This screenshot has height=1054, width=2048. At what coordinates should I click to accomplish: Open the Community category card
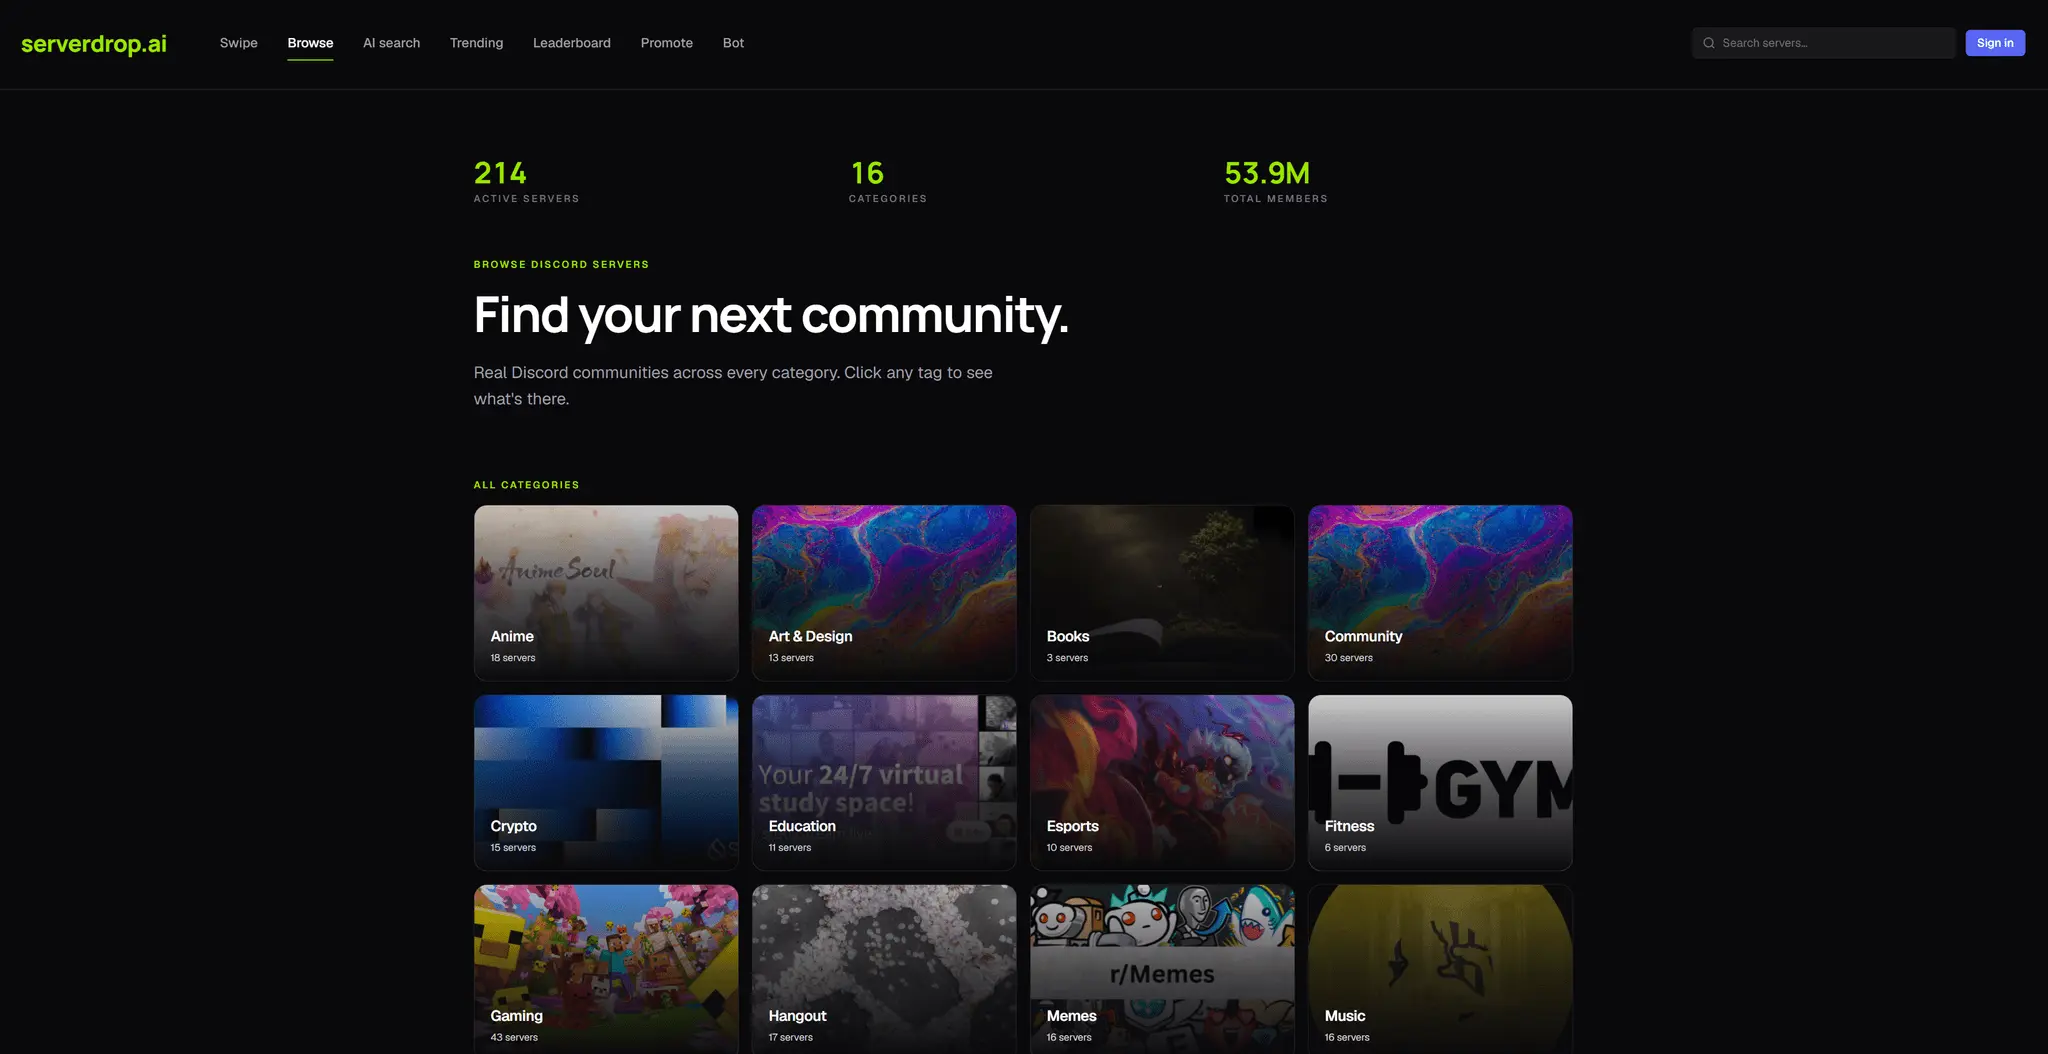pos(1440,593)
